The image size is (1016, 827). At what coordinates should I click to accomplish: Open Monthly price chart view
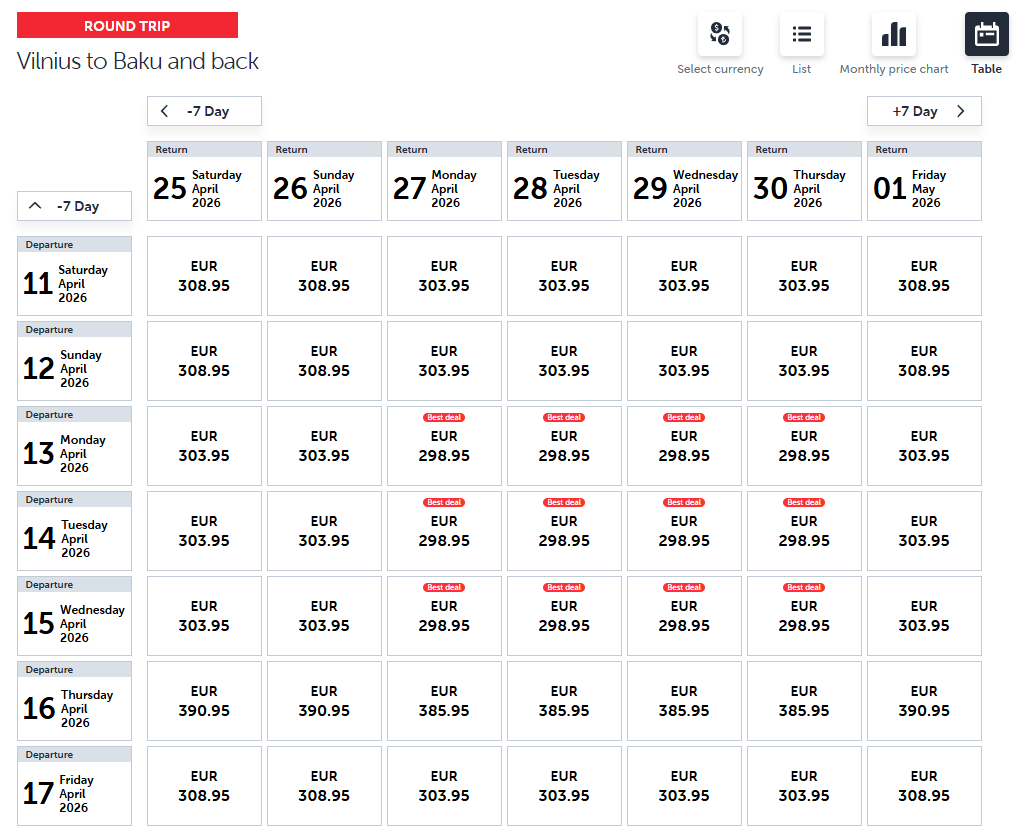(x=893, y=35)
